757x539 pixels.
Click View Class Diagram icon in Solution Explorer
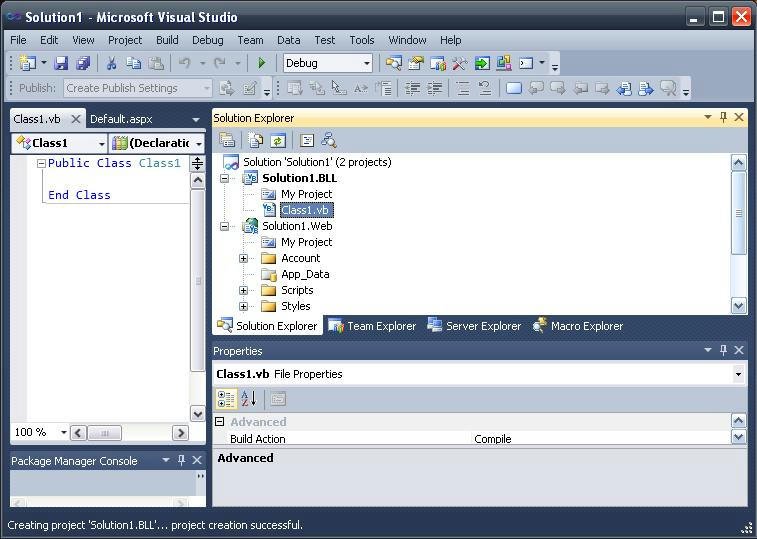click(x=329, y=141)
